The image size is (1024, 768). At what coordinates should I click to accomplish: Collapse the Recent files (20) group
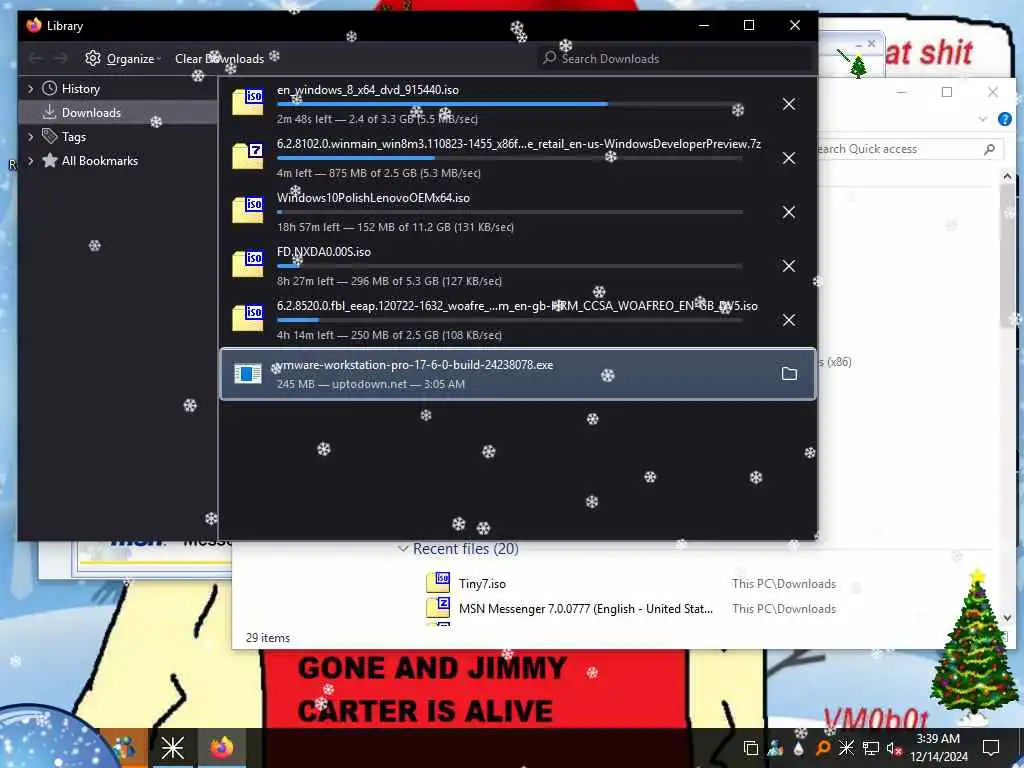pos(403,549)
